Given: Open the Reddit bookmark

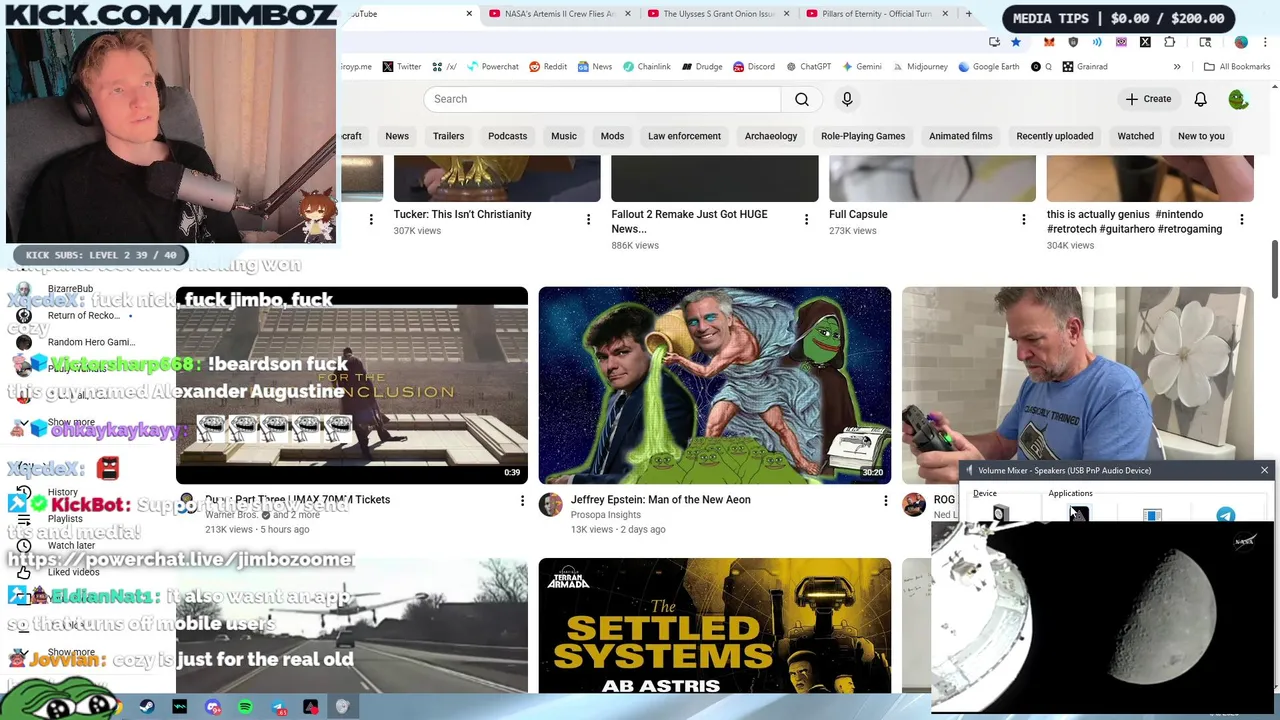Looking at the screenshot, I should [x=548, y=67].
